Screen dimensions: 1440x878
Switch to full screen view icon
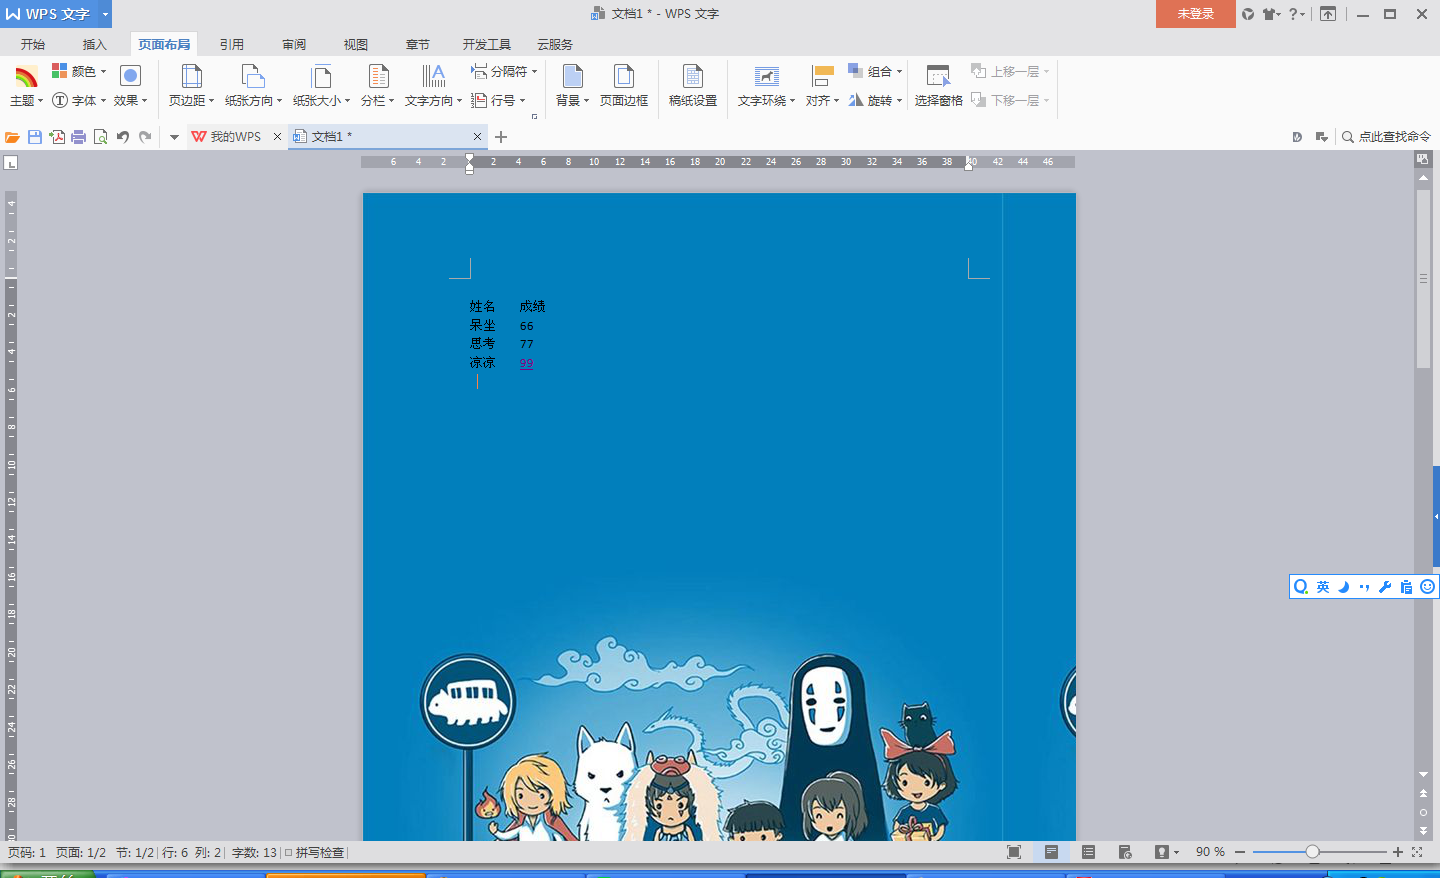pos(1014,852)
